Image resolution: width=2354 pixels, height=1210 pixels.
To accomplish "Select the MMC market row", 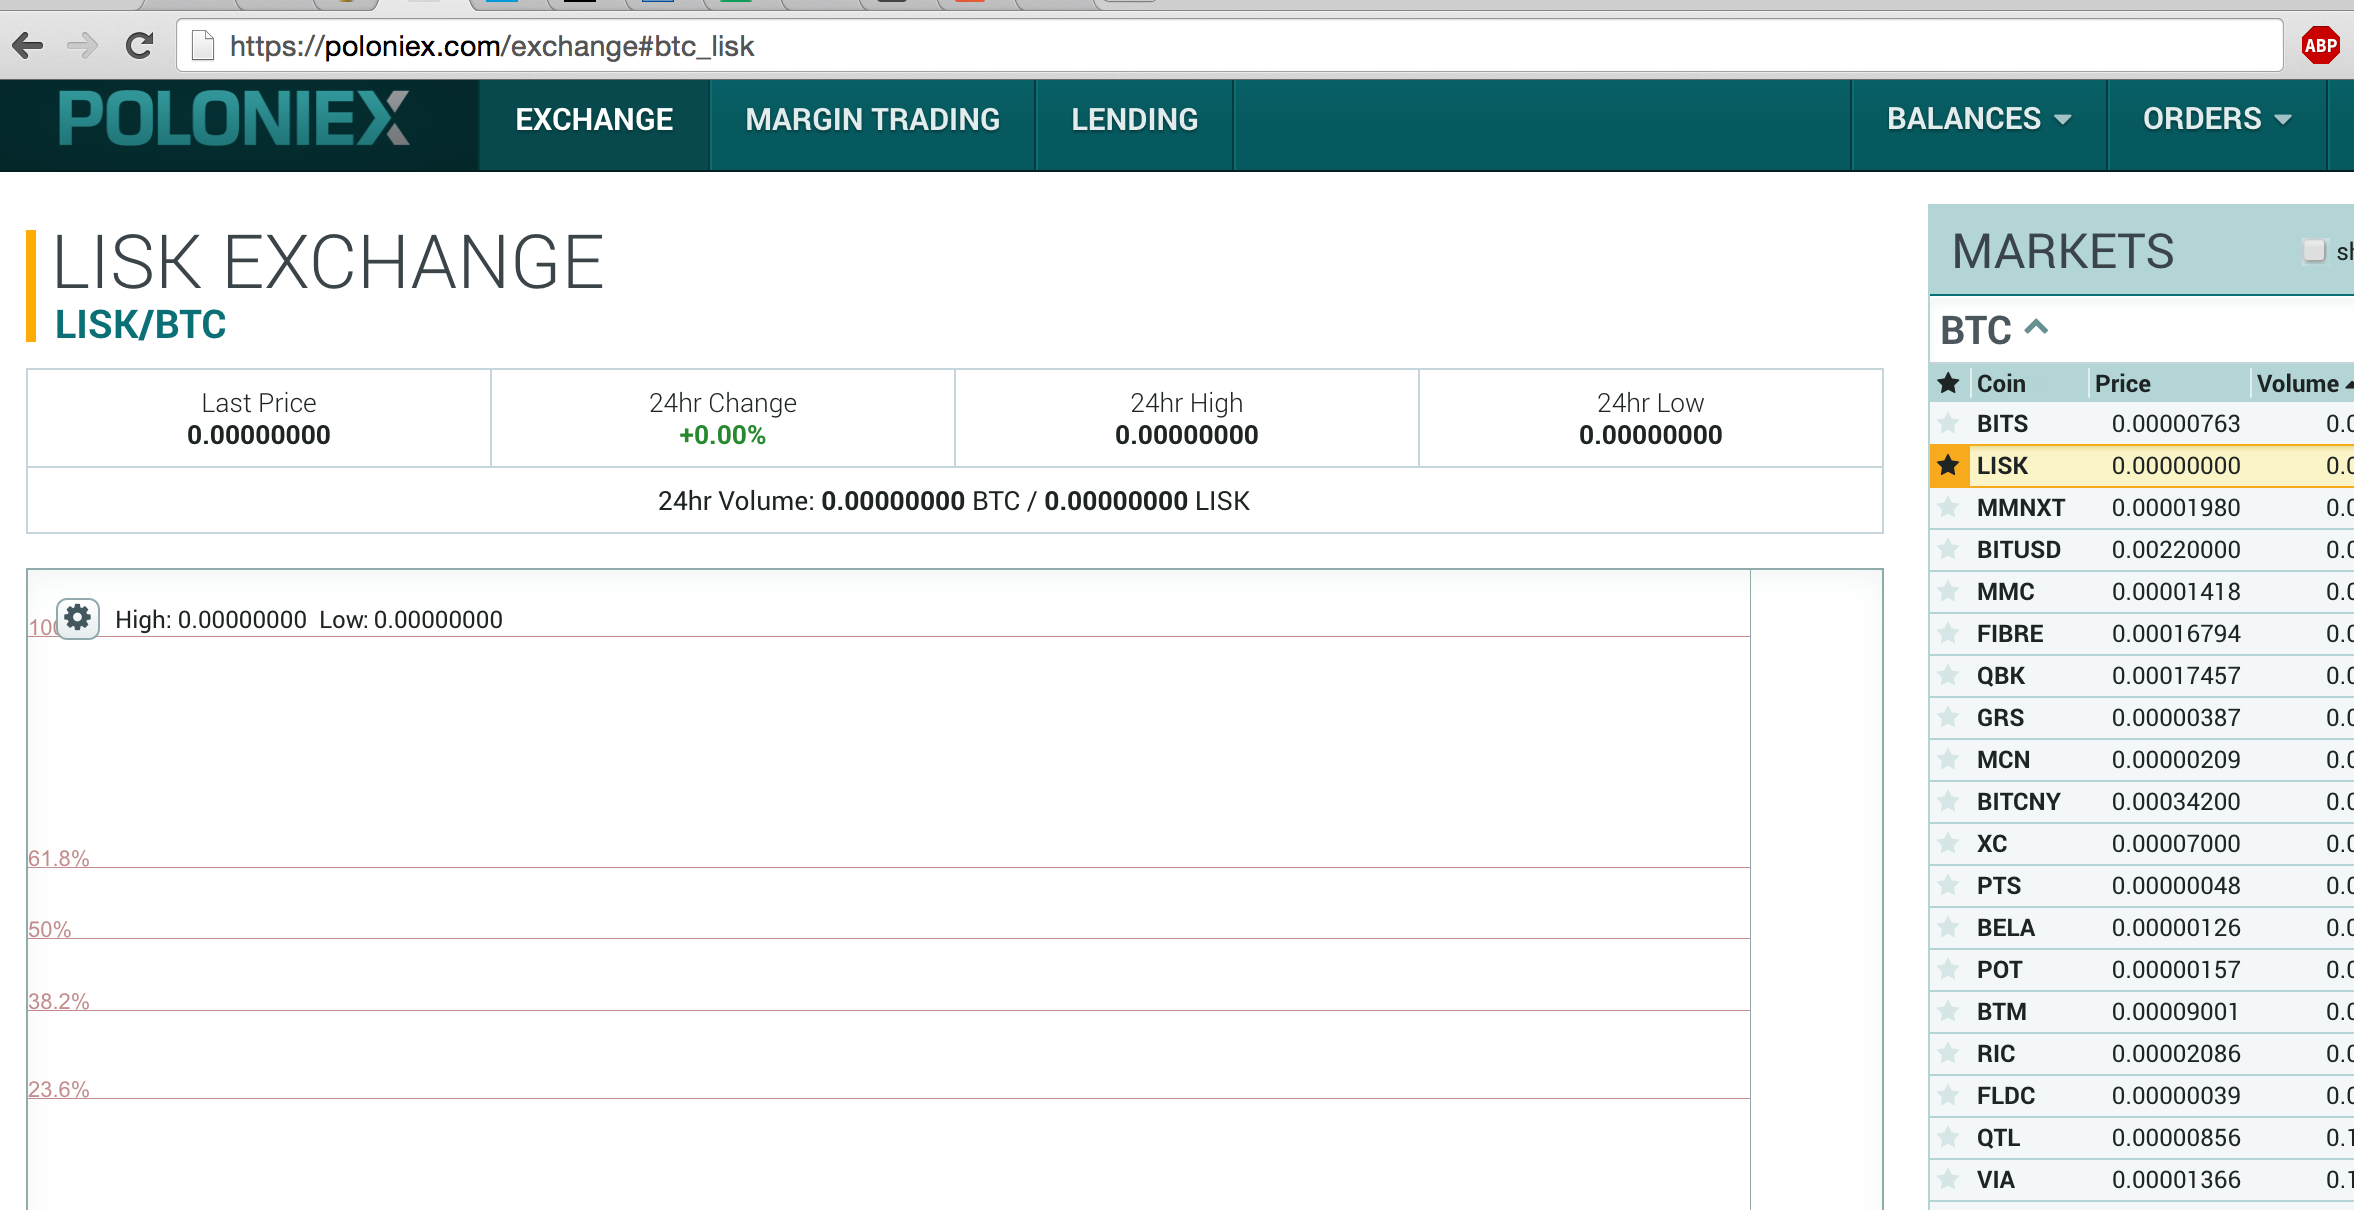I will coord(2141,591).
